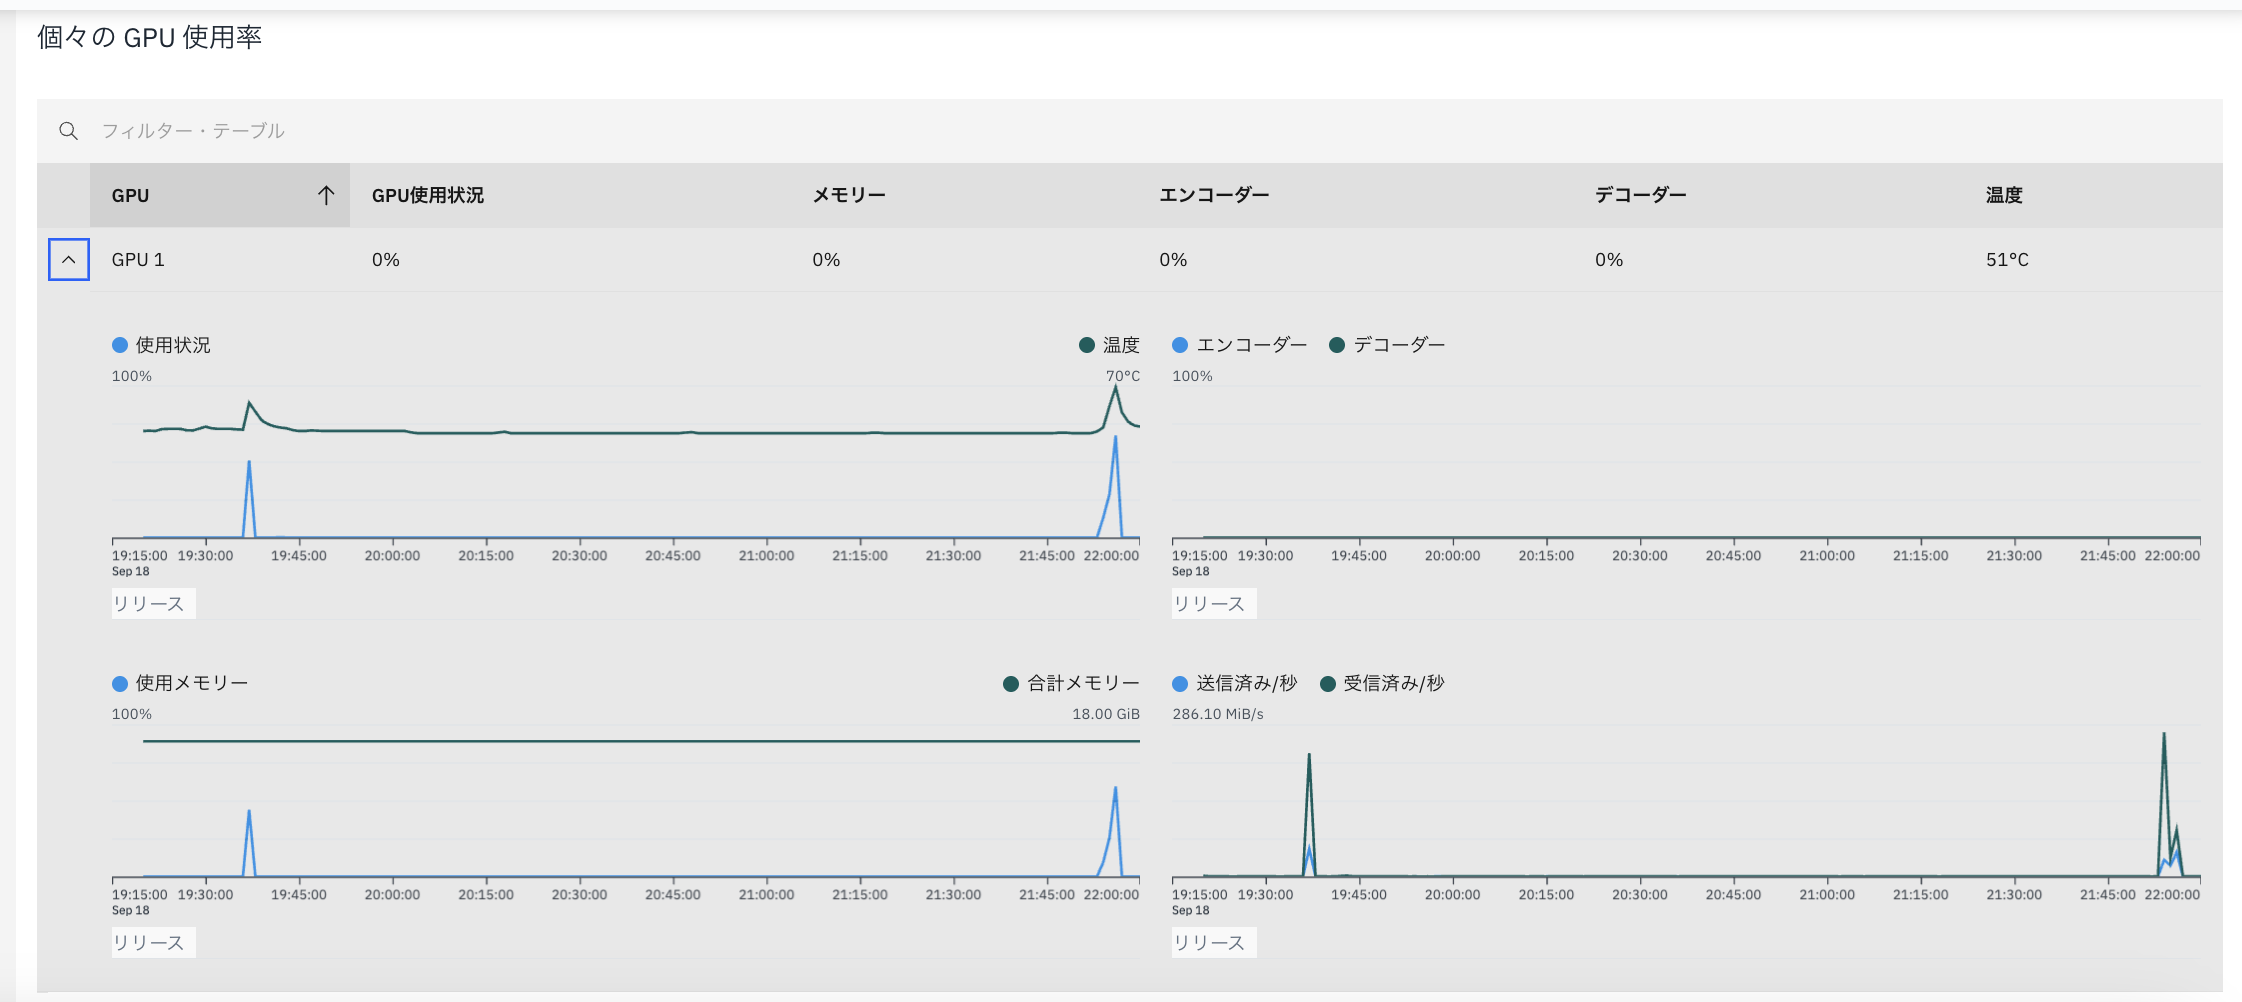Click the ascending sort arrow in GPU column
2242x1002 pixels.
coord(326,195)
